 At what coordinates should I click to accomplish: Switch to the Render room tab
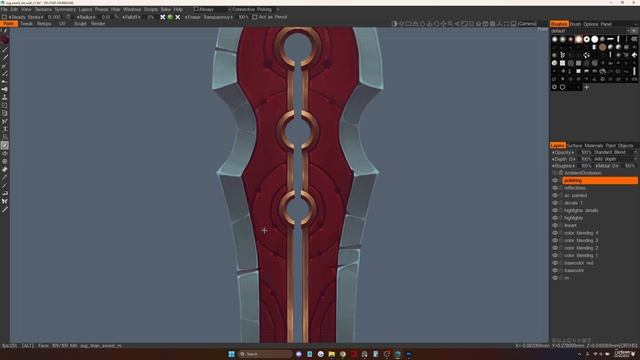coord(98,24)
